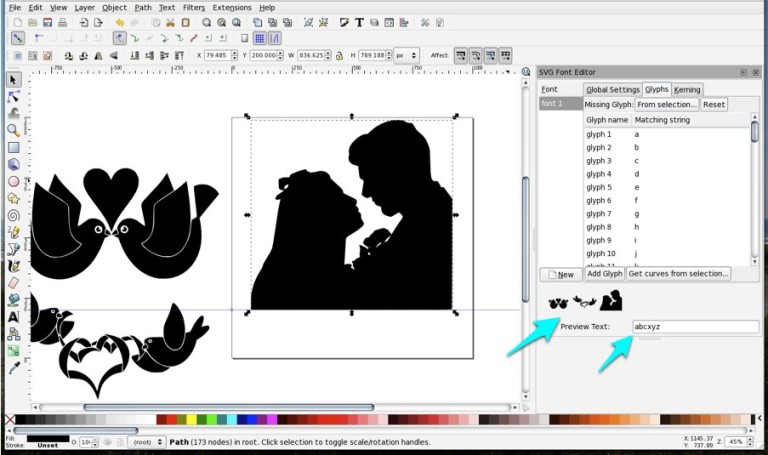Select the Connector diagram tool
Screen dimensions: 768x455
[x=14, y=334]
